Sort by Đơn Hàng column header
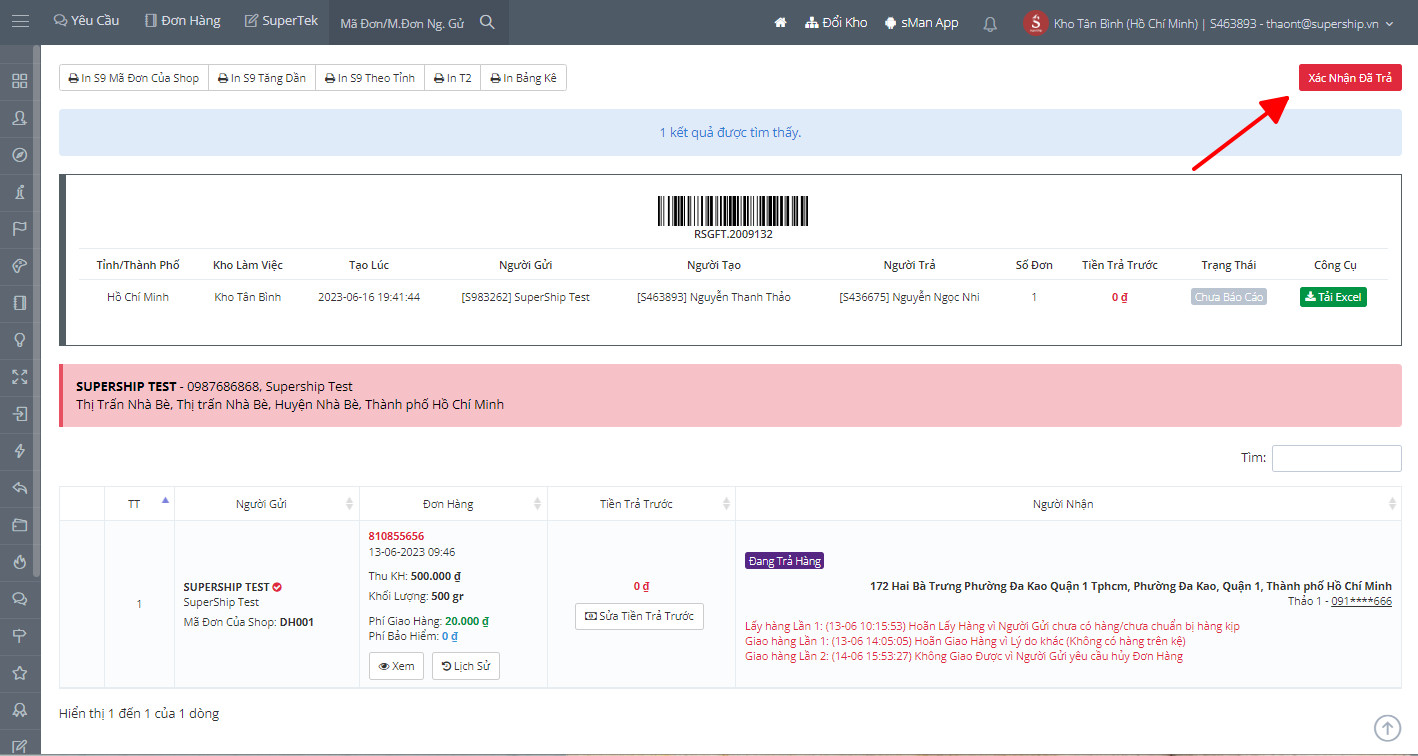The height and width of the screenshot is (756, 1418). pyautogui.click(x=453, y=504)
